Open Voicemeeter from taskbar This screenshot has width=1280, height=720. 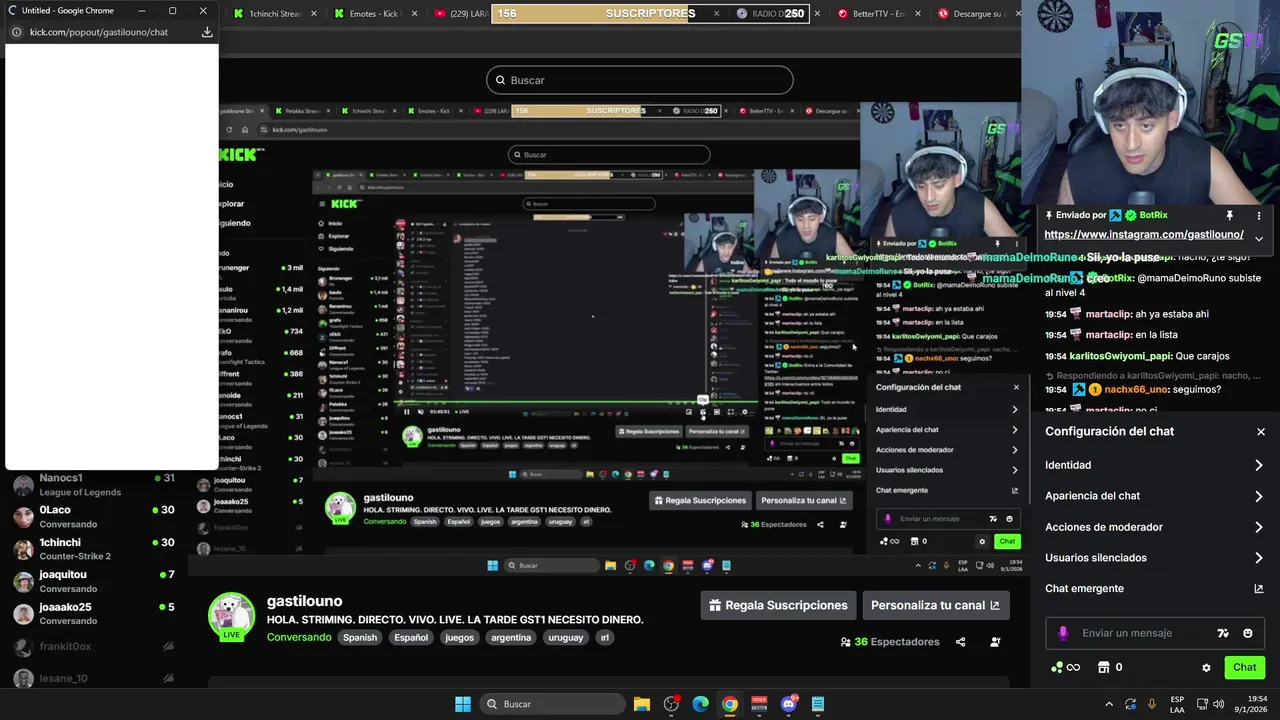click(x=759, y=704)
